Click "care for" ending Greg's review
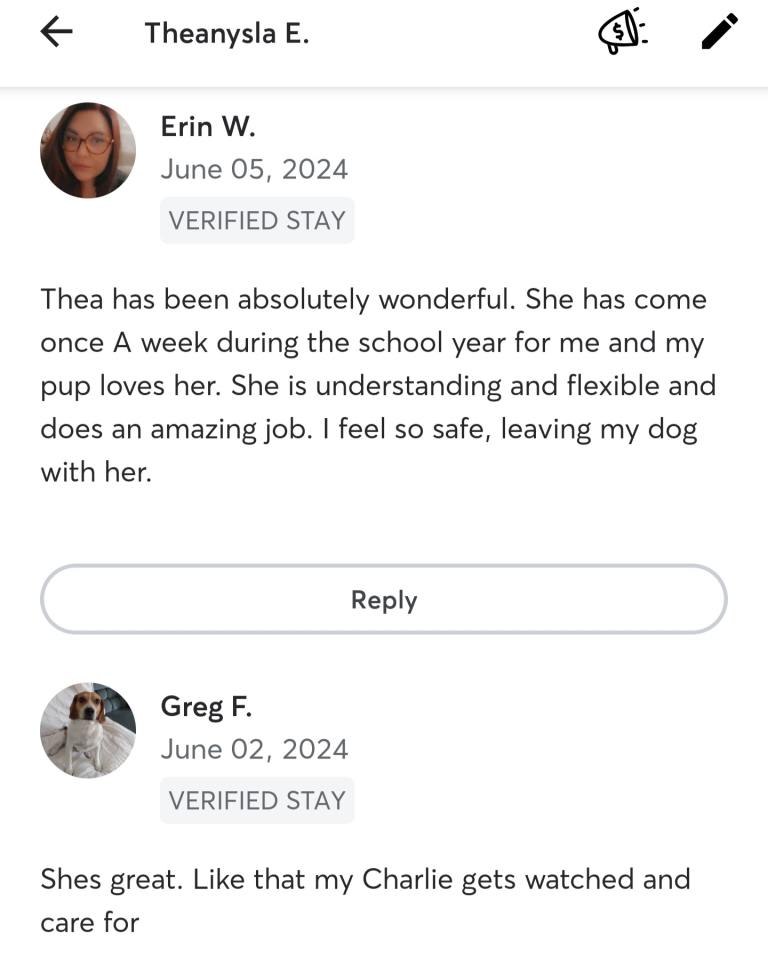This screenshot has width=768, height=973. (89, 922)
